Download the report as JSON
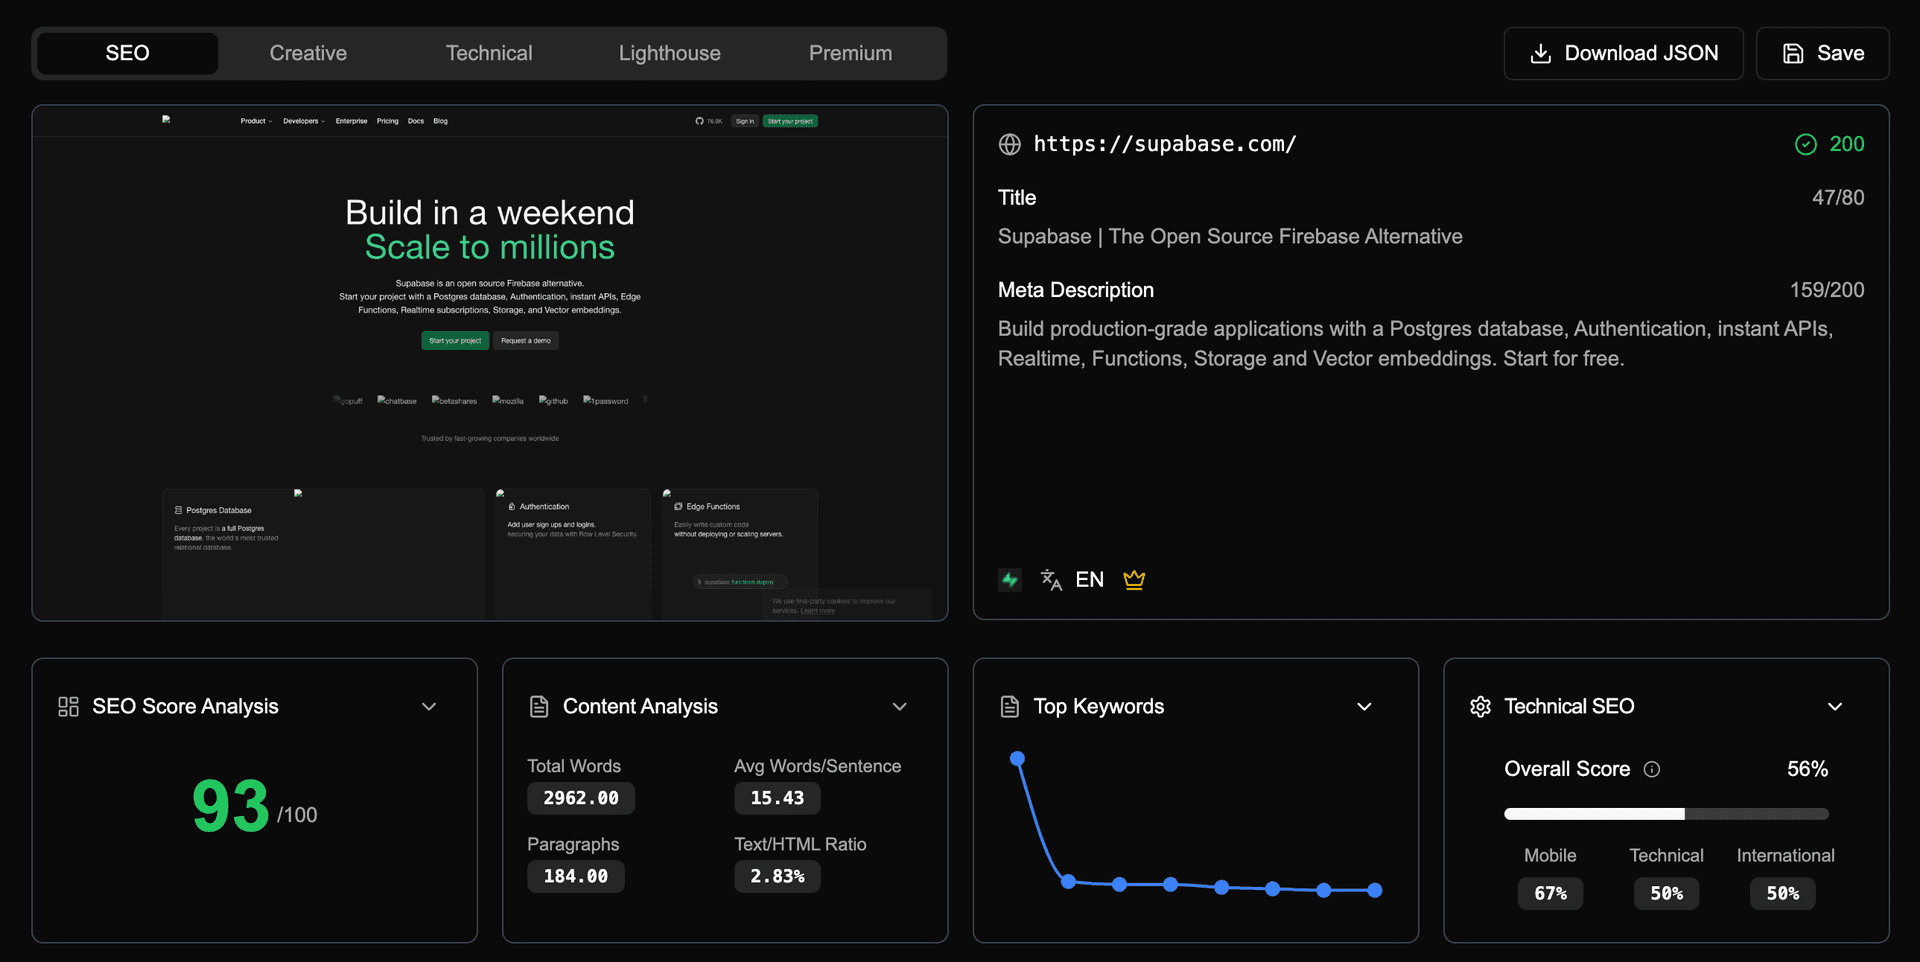This screenshot has height=962, width=1920. coord(1623,53)
